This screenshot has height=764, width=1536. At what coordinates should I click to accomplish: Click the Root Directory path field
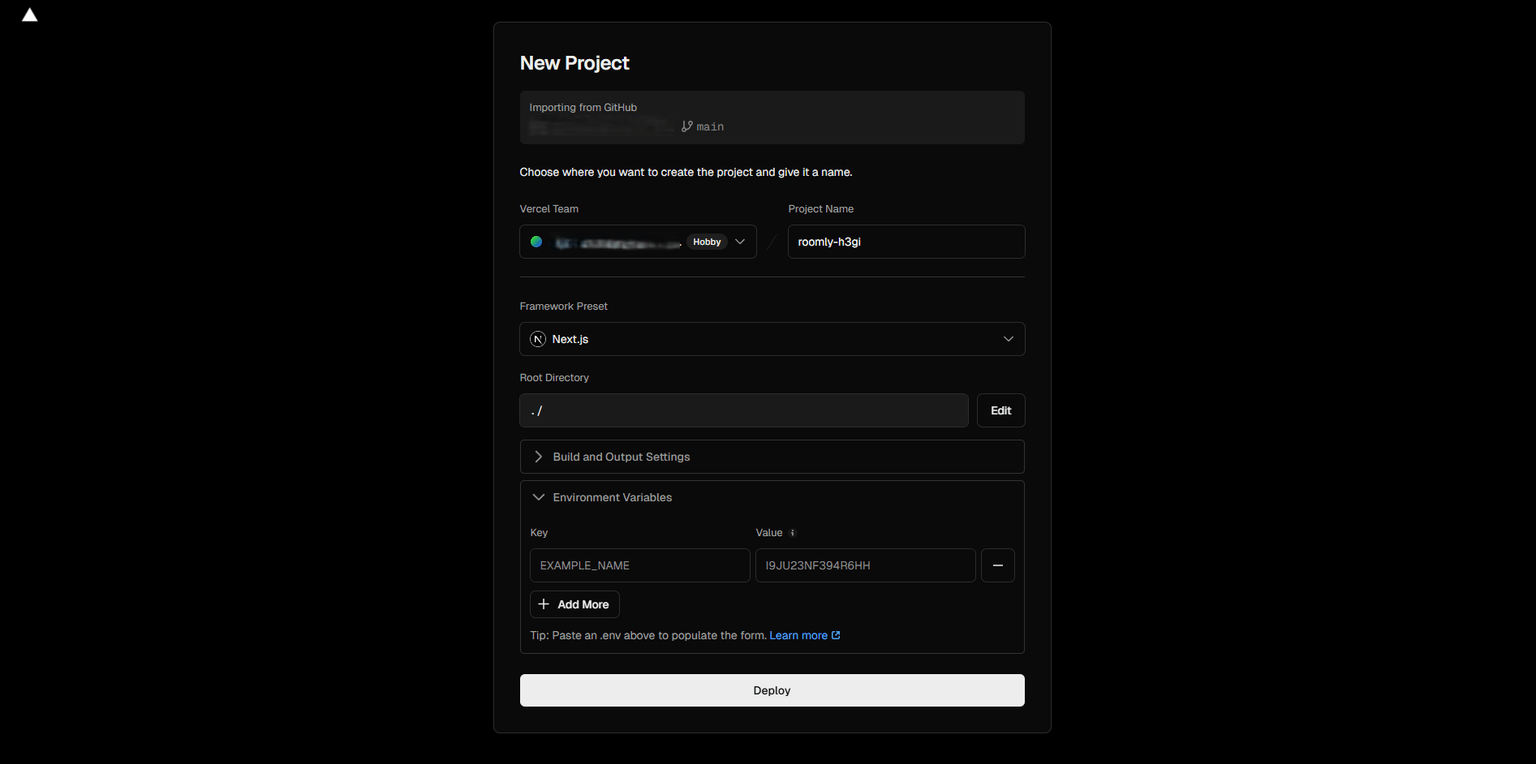(743, 411)
